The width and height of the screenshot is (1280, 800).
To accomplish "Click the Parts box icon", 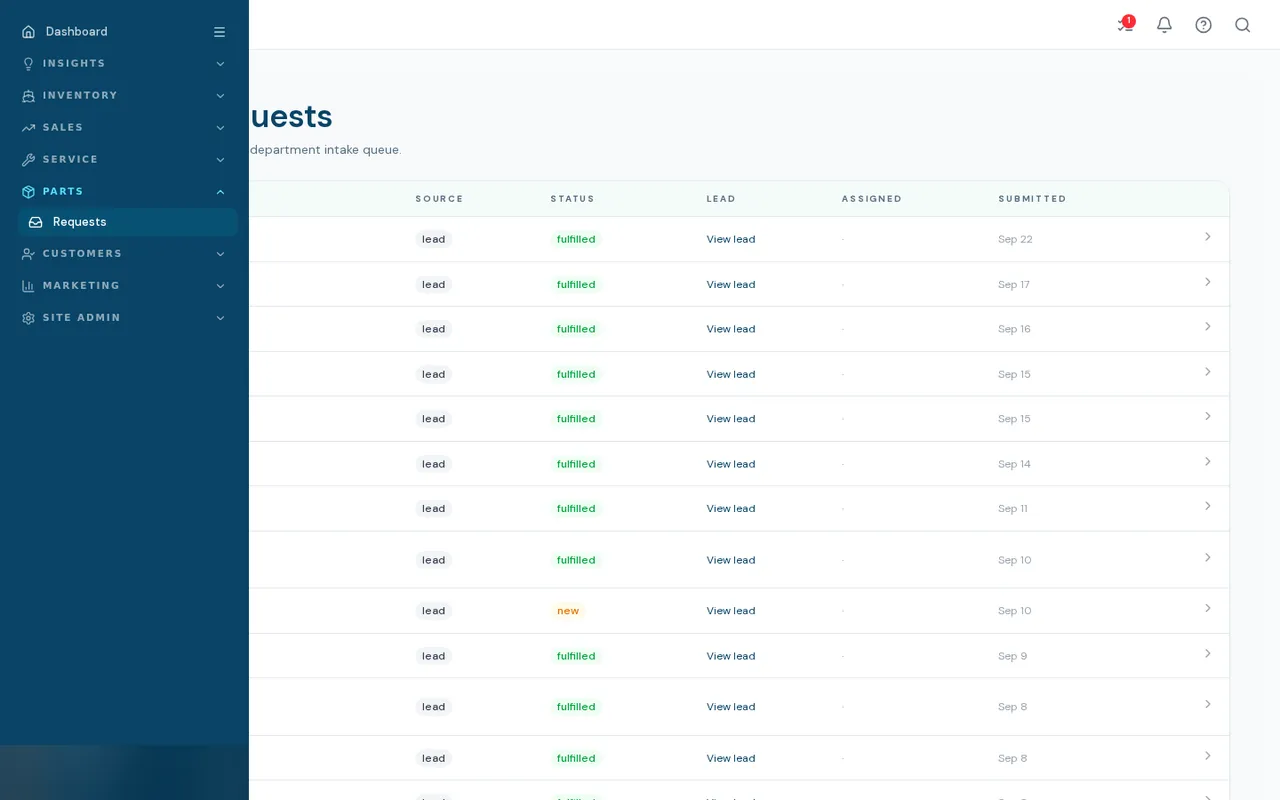I will [x=28, y=192].
